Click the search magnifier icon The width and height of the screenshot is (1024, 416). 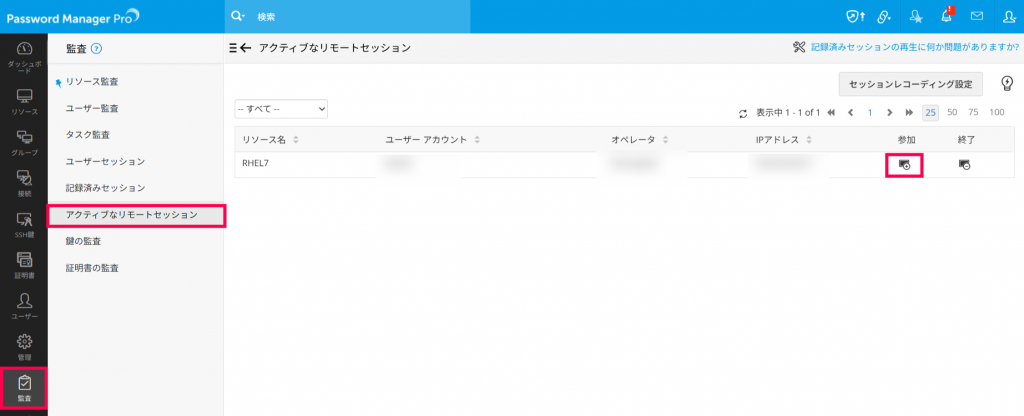coord(238,16)
